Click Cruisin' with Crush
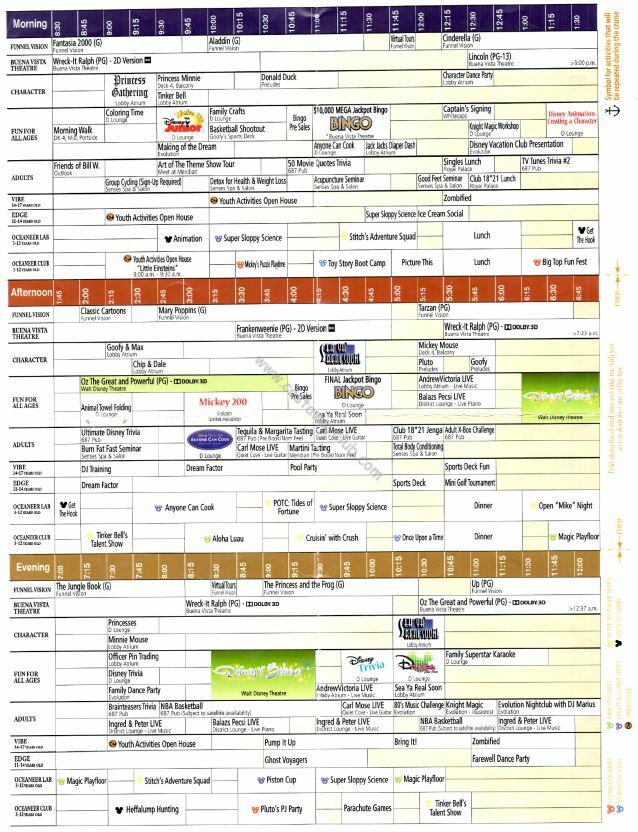This screenshot has width=638, height=832. coord(332,538)
